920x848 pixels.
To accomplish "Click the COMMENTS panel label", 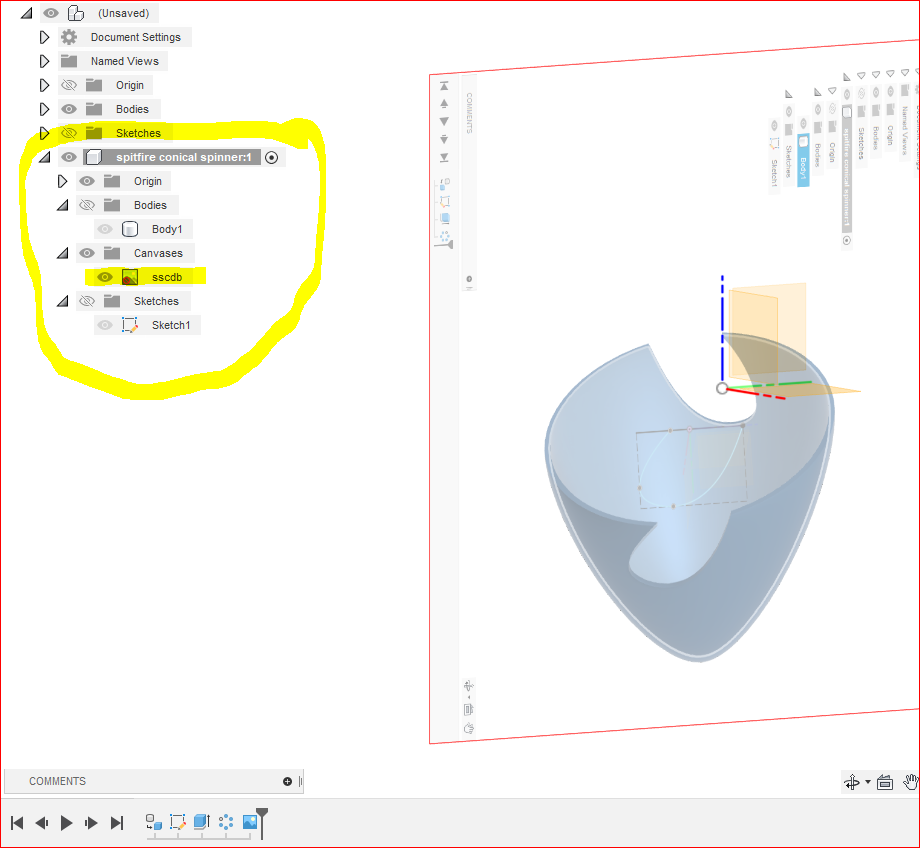I will [58, 781].
